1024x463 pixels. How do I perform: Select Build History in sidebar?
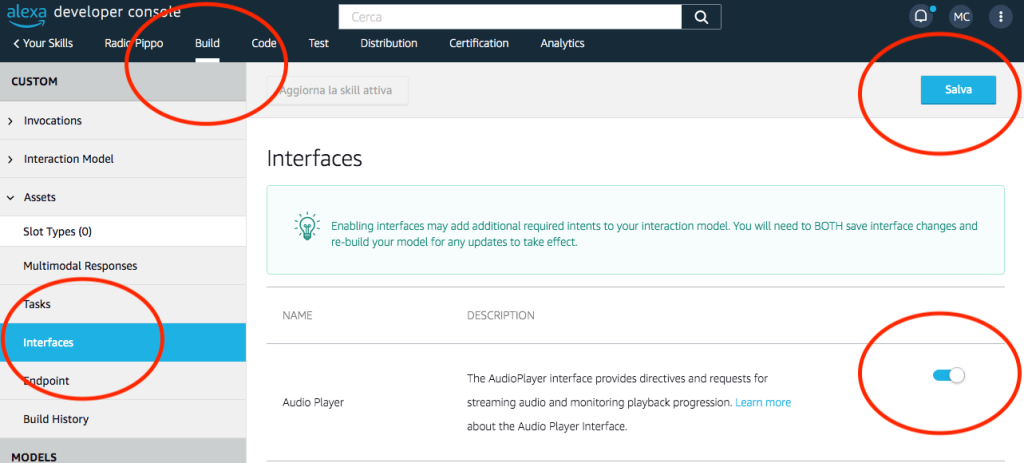(56, 419)
